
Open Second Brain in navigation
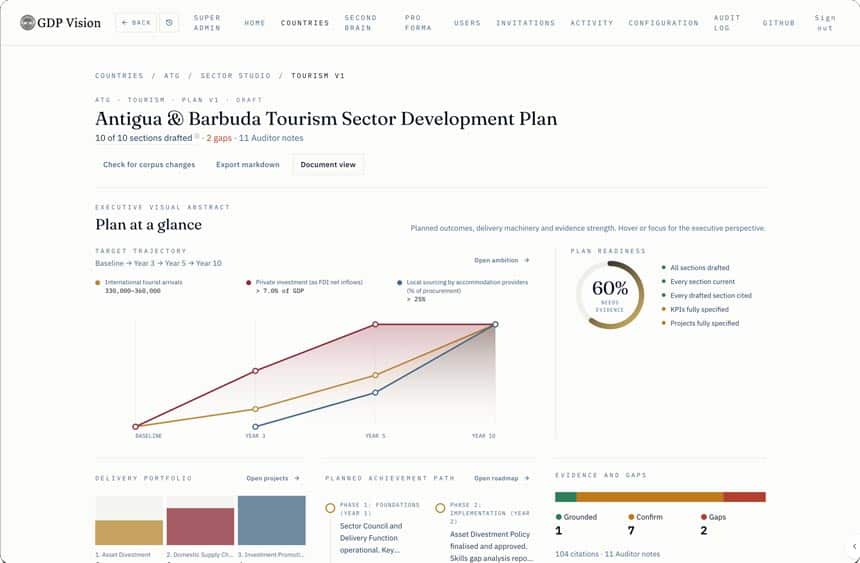pos(360,22)
